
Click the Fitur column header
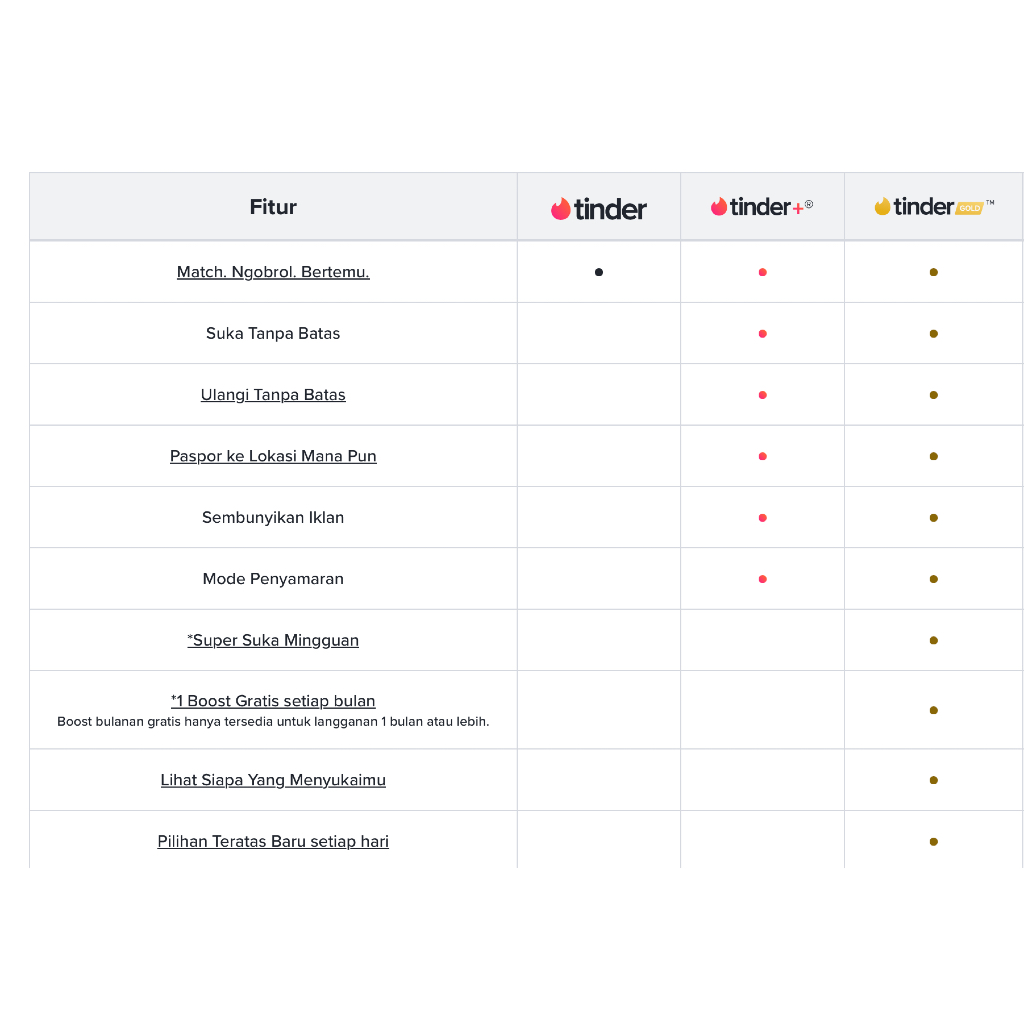tap(273, 207)
